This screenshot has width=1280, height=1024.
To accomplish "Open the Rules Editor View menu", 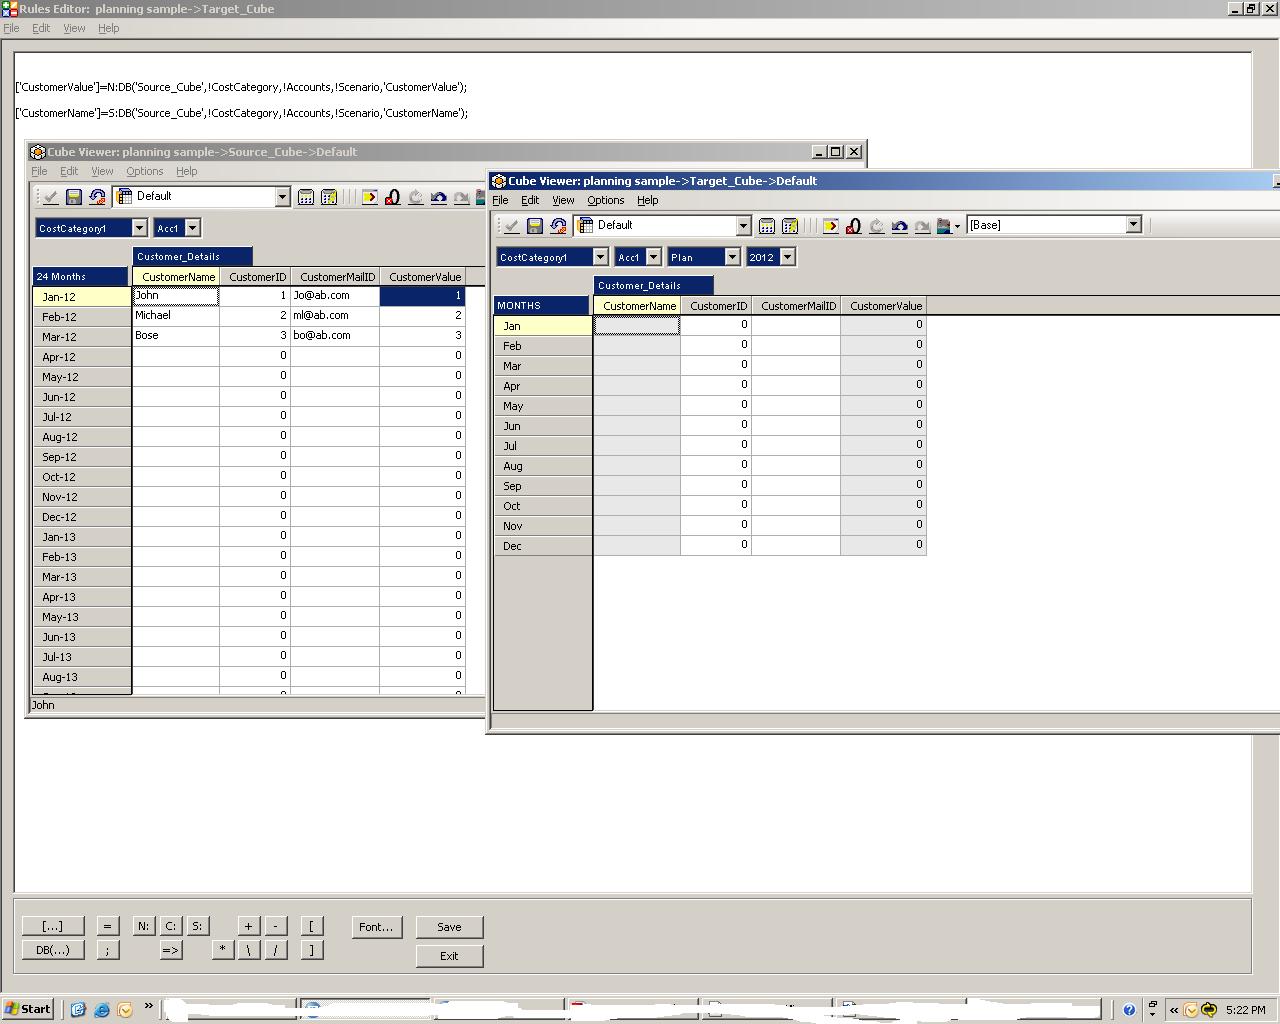I will pos(74,28).
